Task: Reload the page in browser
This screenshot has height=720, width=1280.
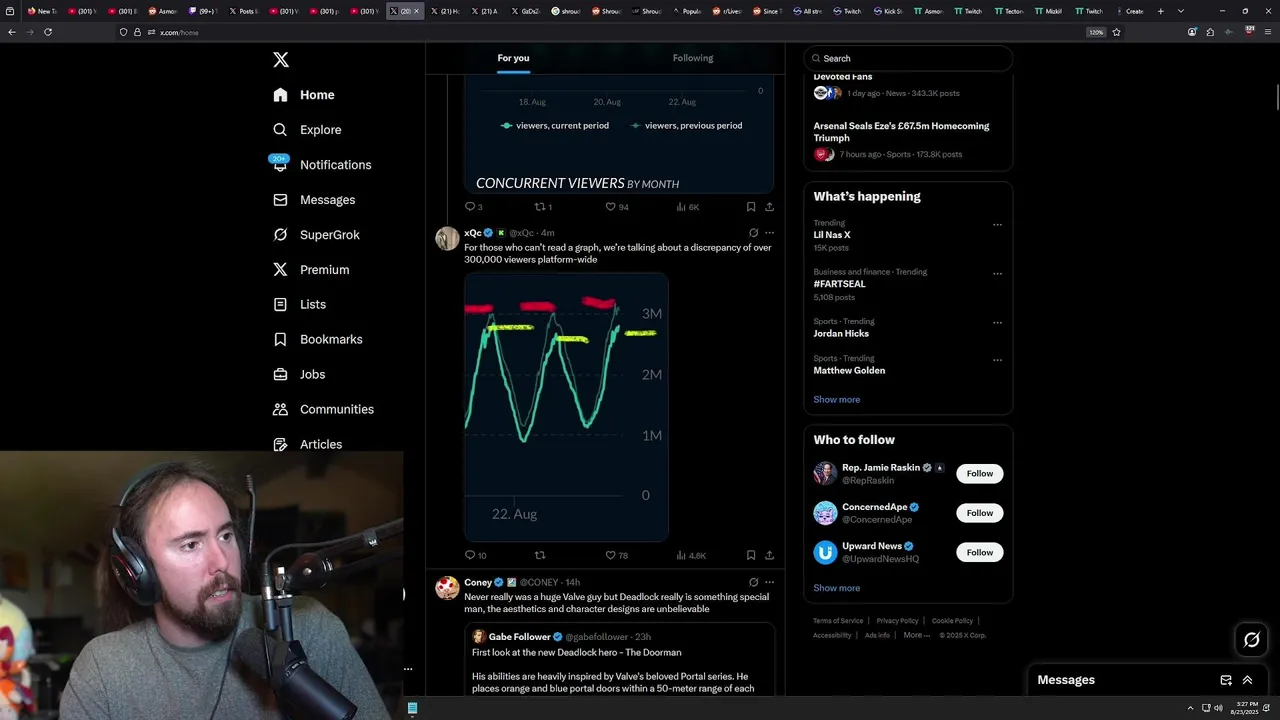Action: 47,32
